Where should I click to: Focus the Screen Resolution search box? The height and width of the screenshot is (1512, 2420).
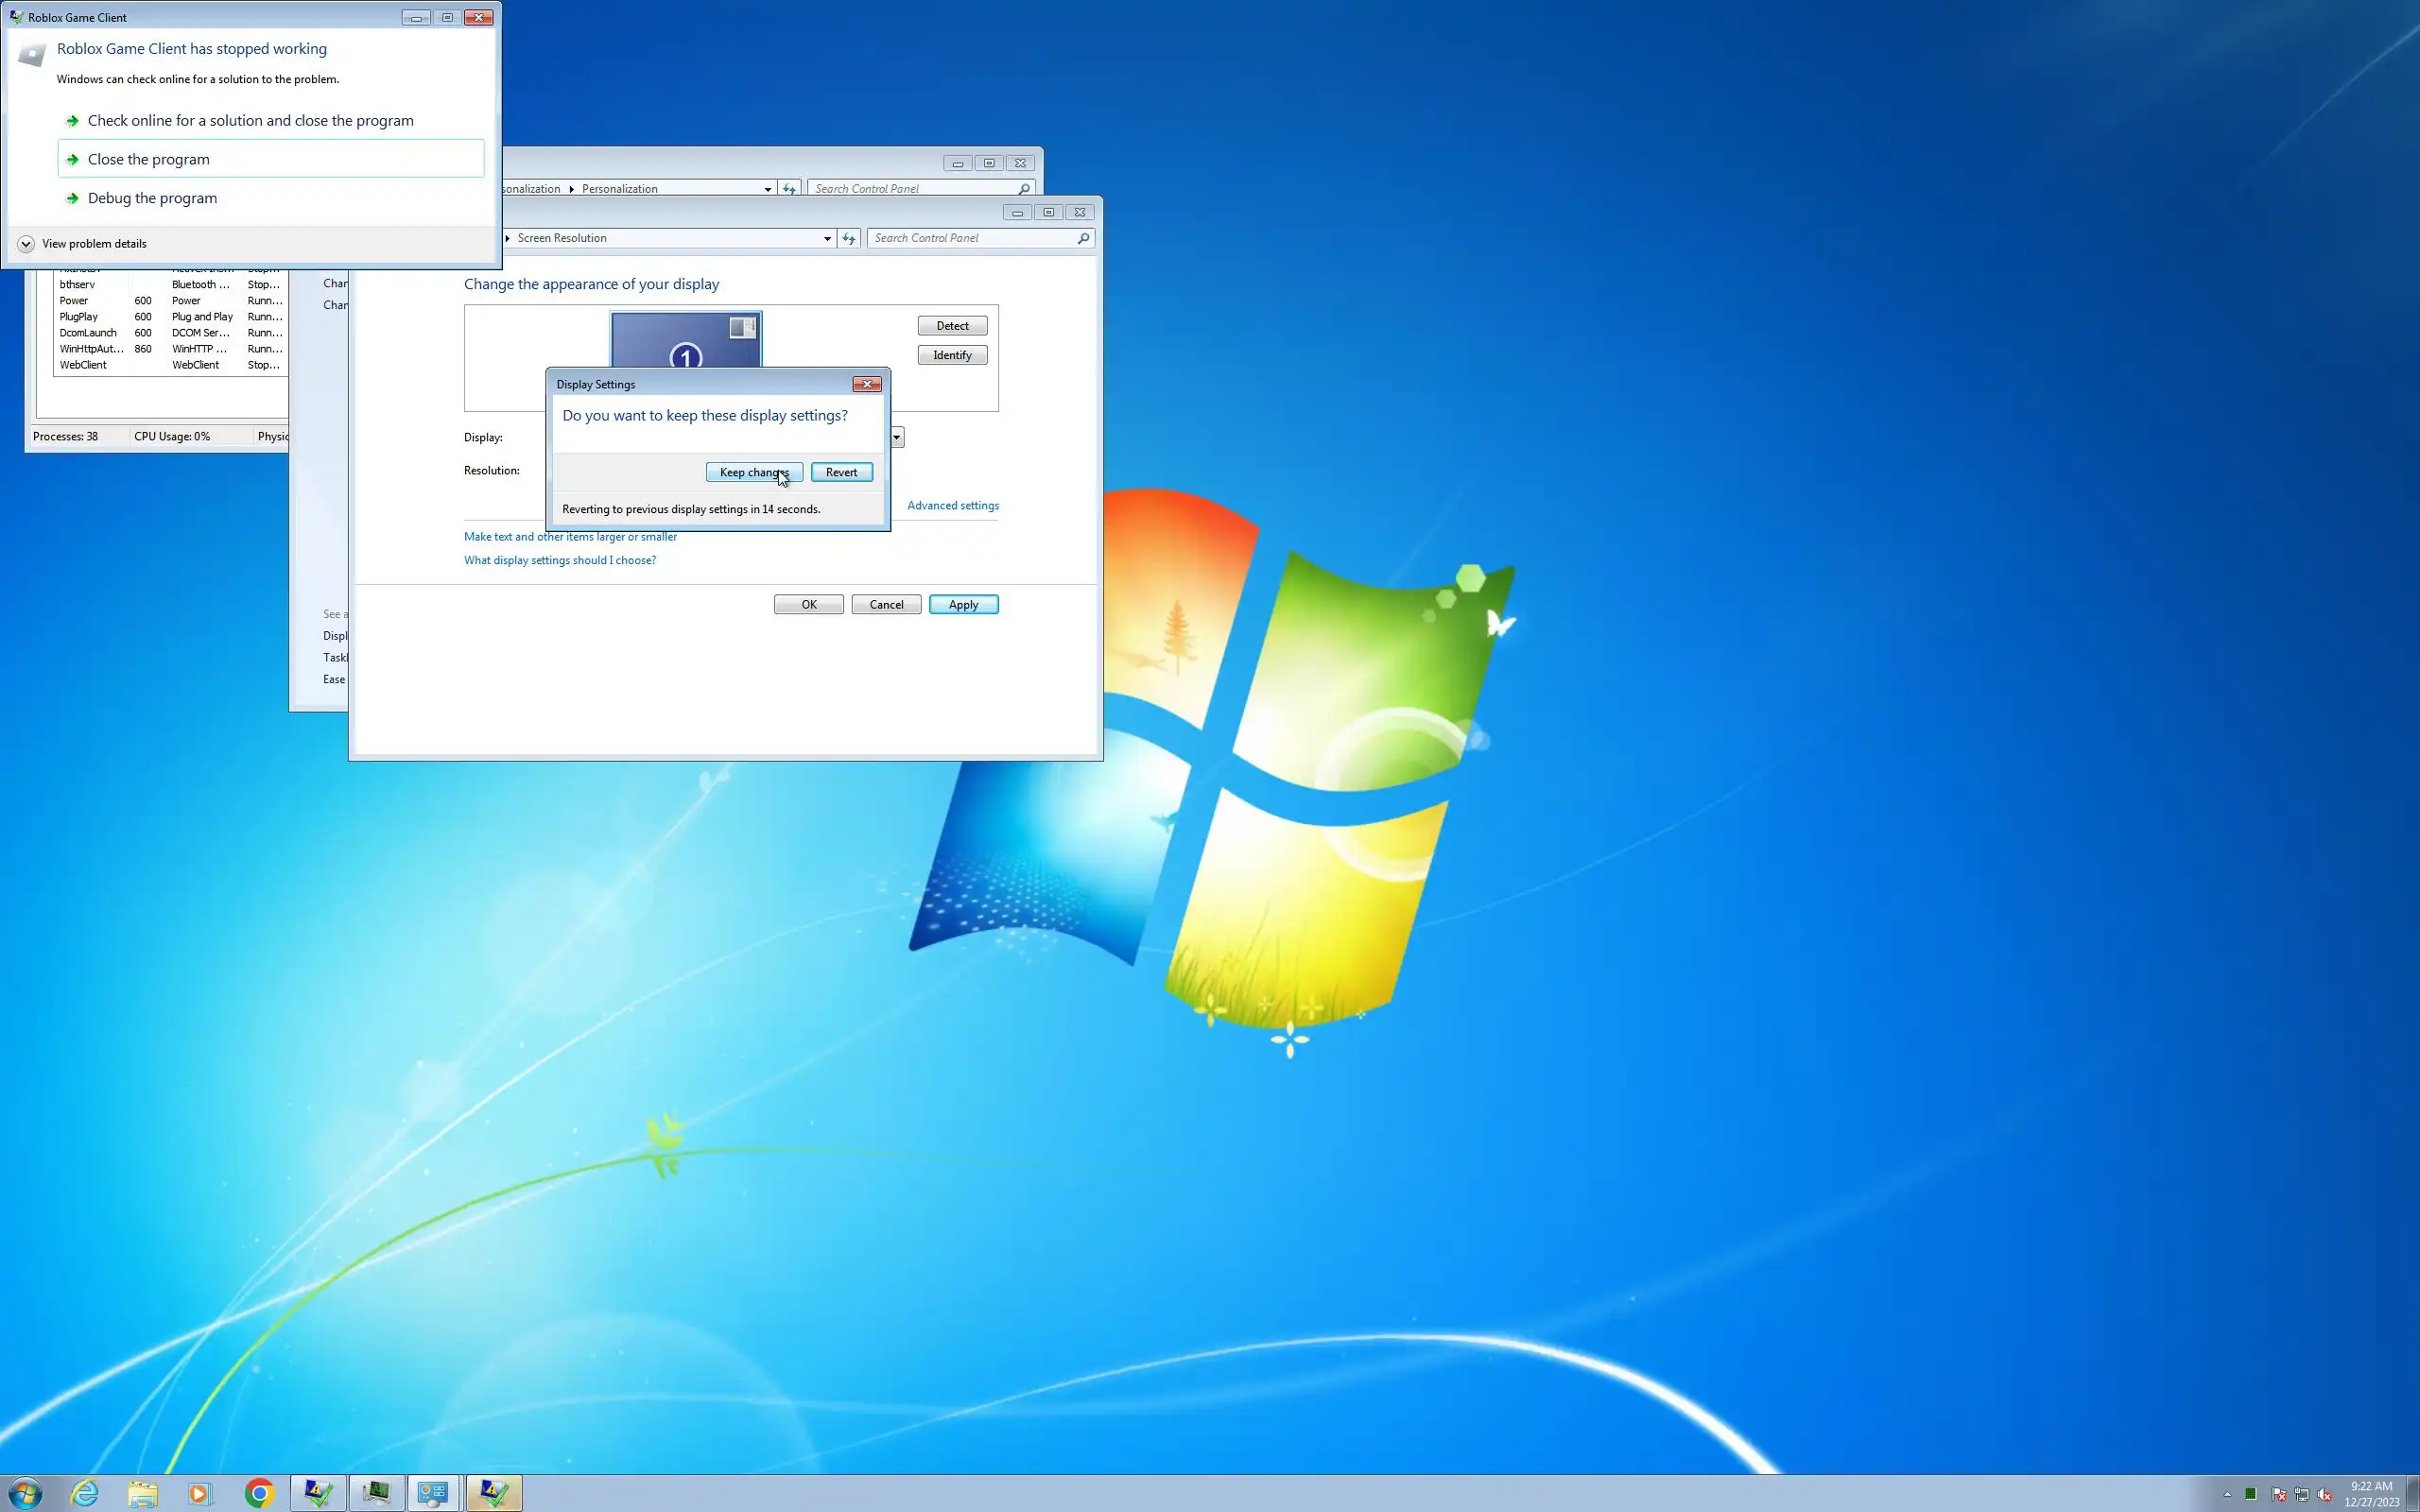coord(972,238)
